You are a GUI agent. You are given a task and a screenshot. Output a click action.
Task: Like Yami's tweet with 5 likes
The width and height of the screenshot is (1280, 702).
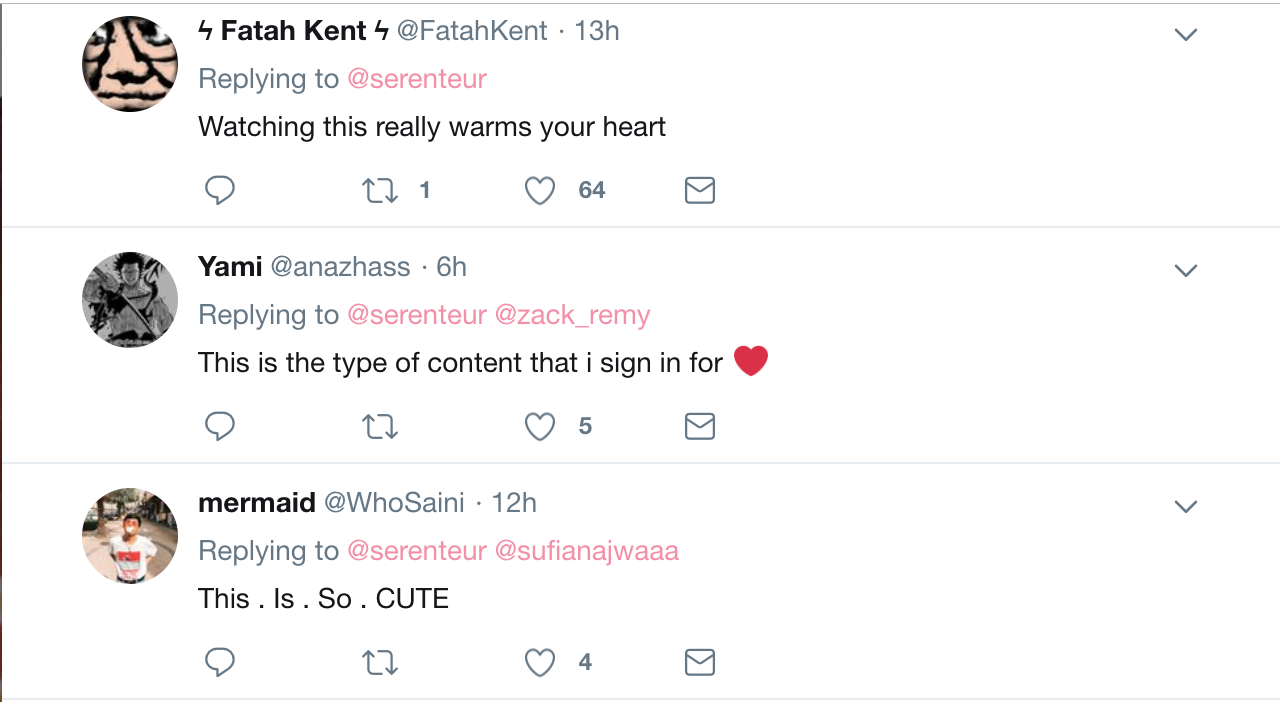[x=540, y=427]
